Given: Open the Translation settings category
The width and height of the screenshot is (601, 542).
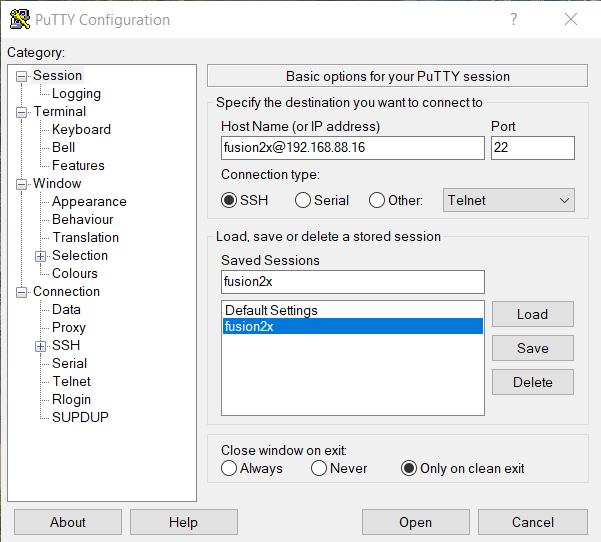Looking at the screenshot, I should point(85,238).
